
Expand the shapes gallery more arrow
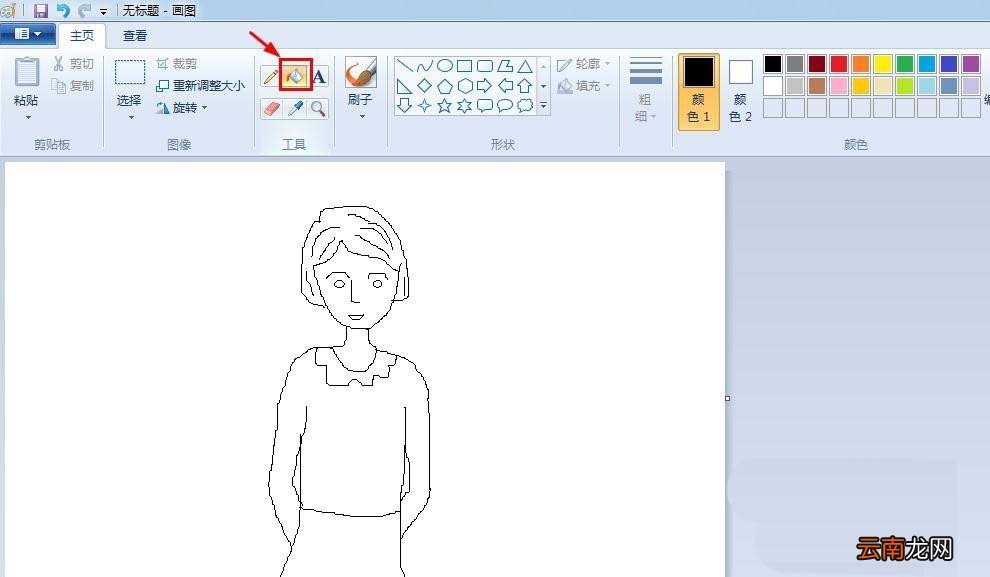[x=543, y=105]
